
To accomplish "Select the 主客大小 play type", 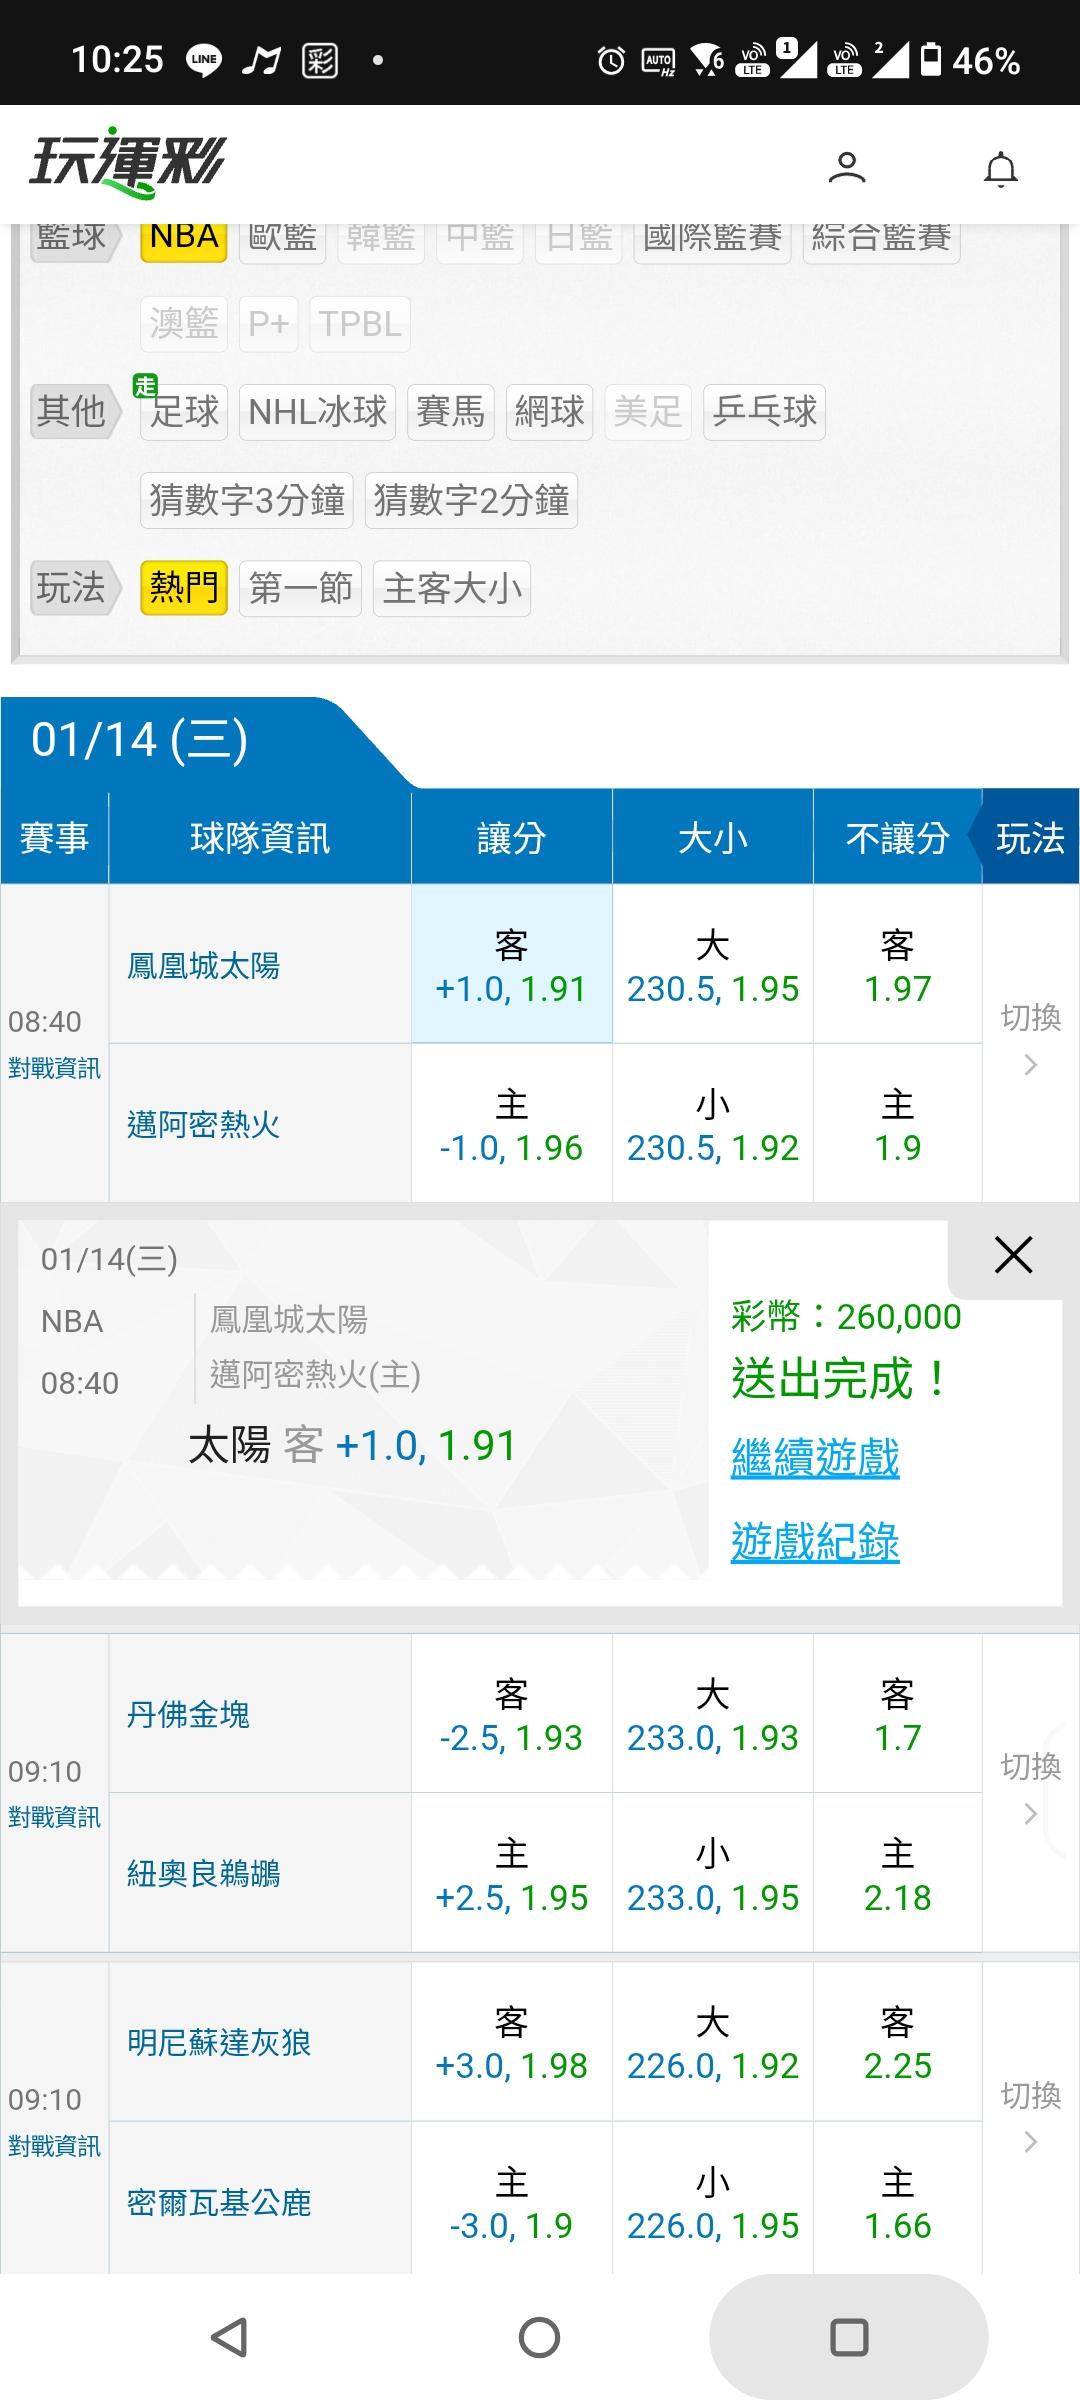I will click(452, 588).
